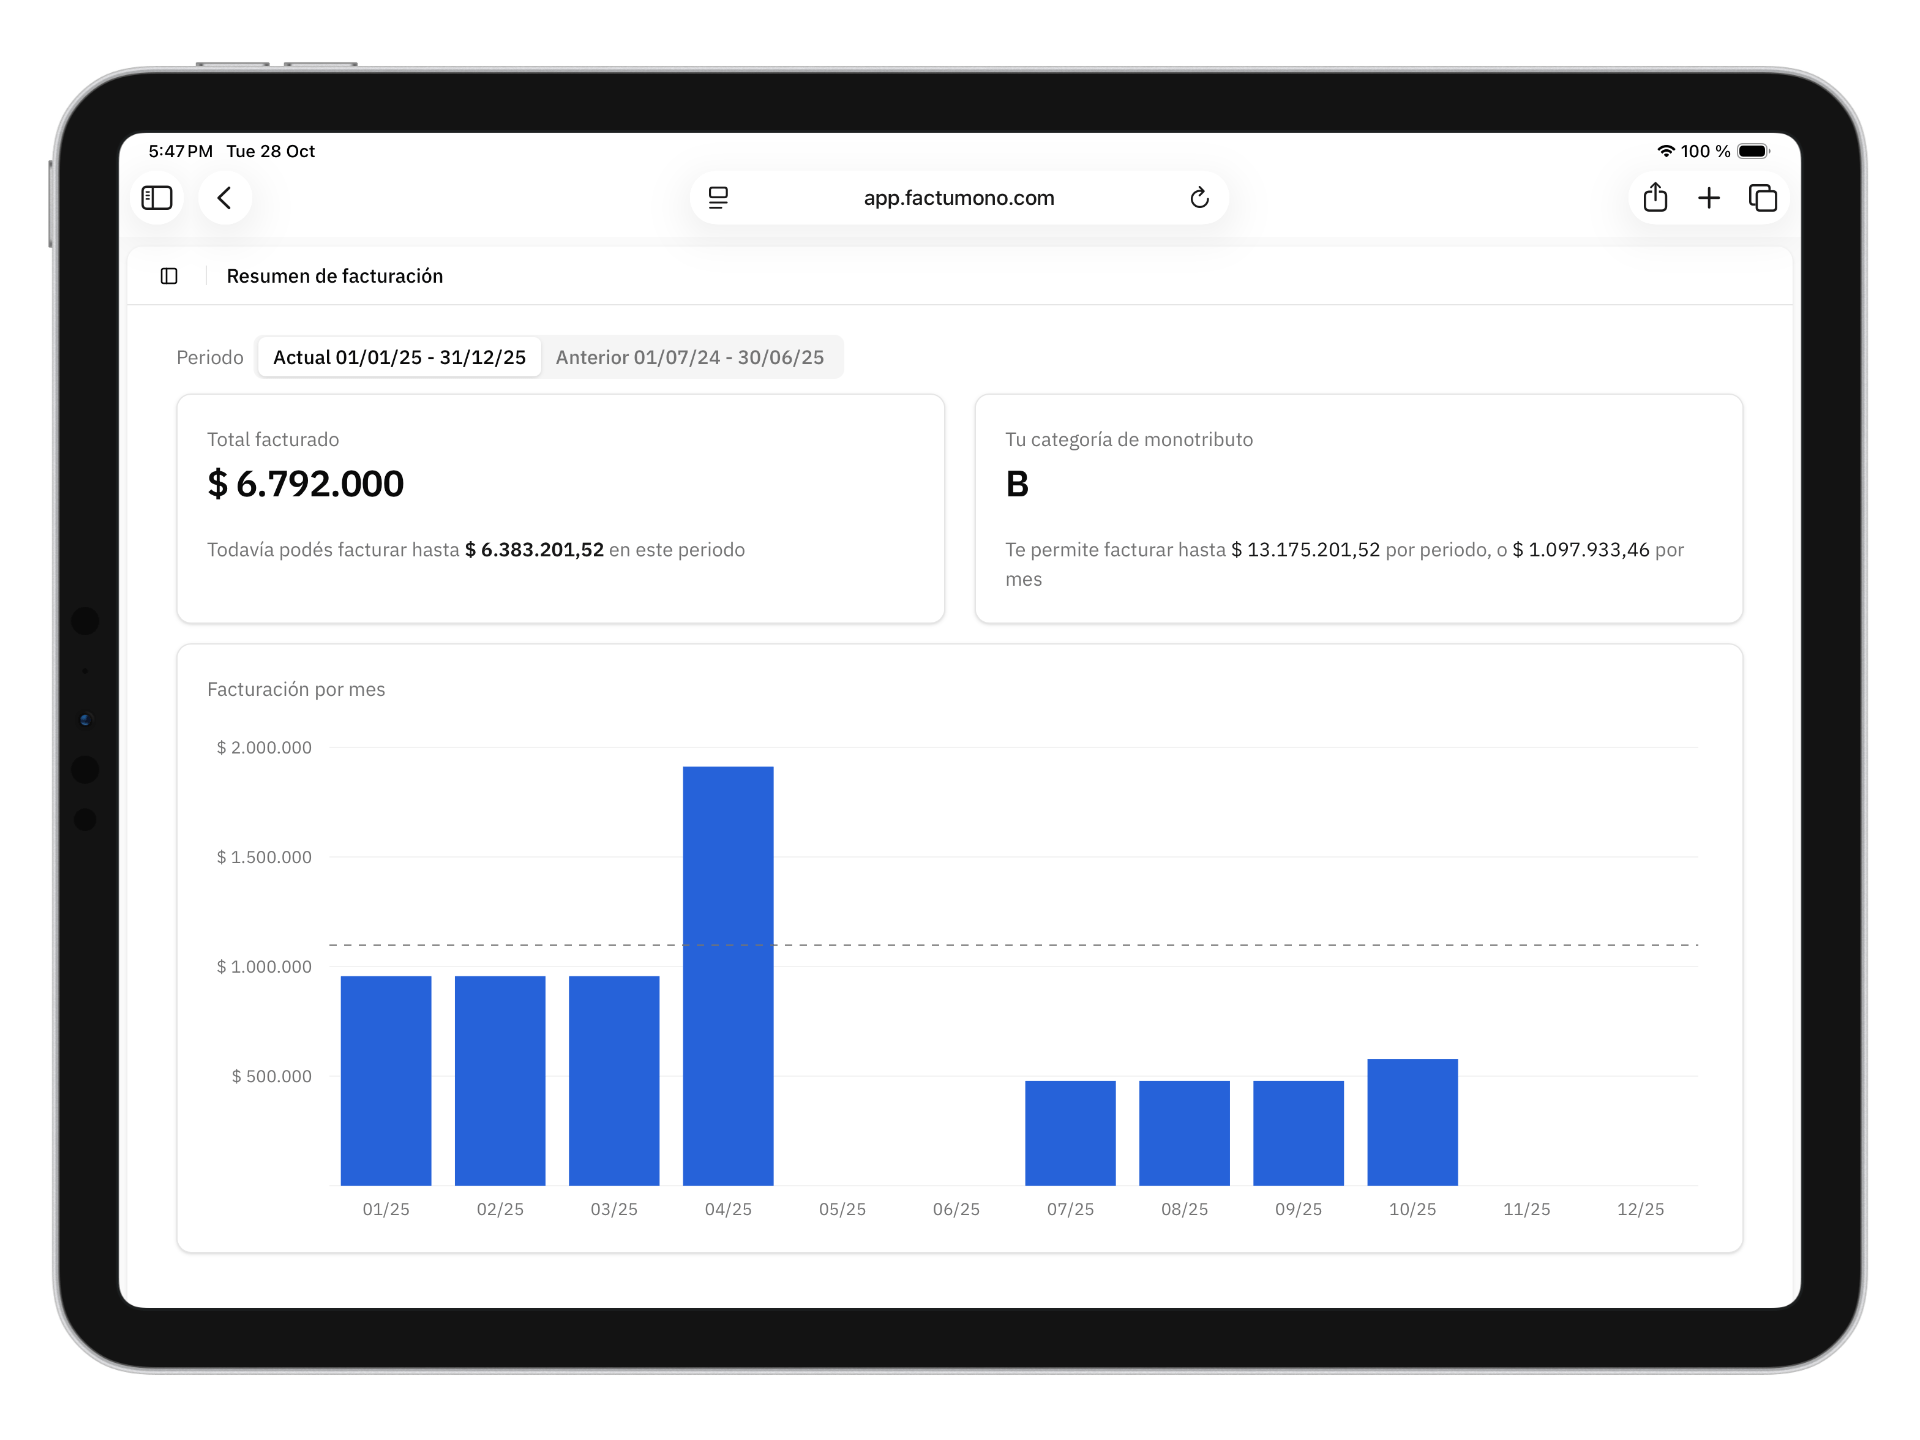Click the 10/25 bar in chart
1920x1440 pixels.
pos(1412,1122)
